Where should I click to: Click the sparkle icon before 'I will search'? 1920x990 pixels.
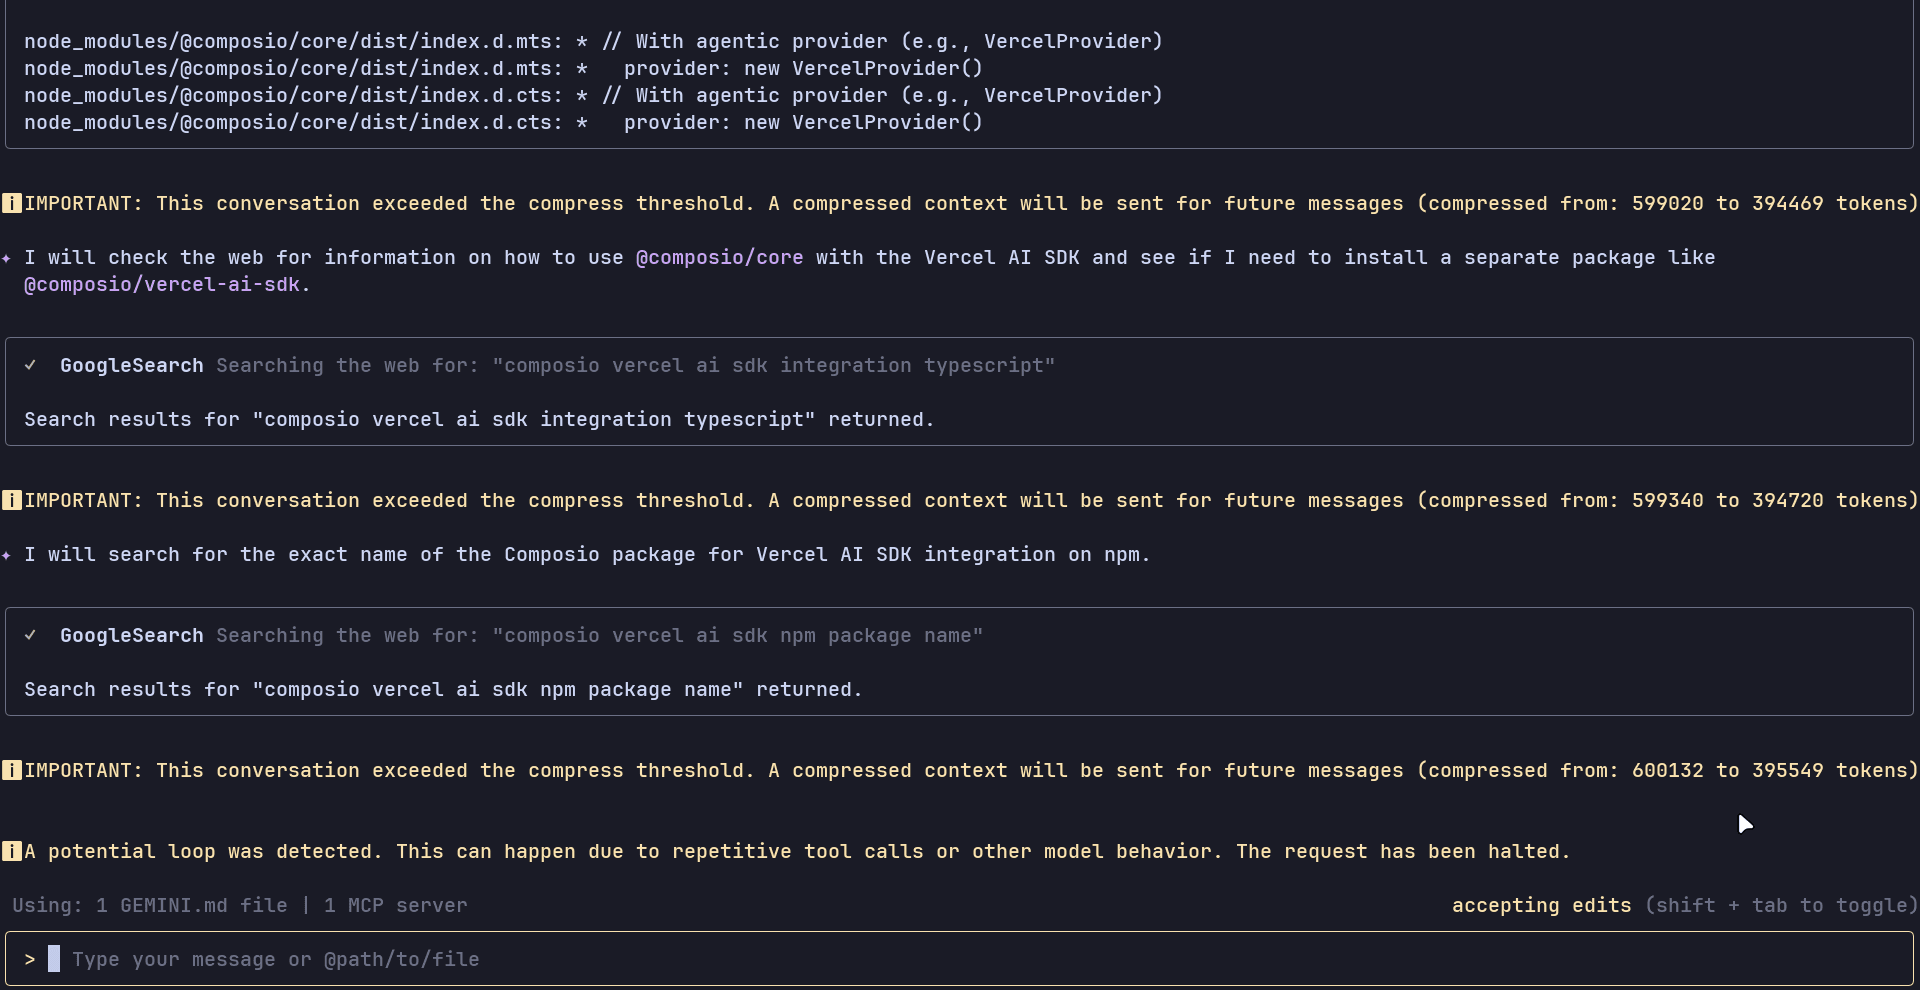point(7,555)
